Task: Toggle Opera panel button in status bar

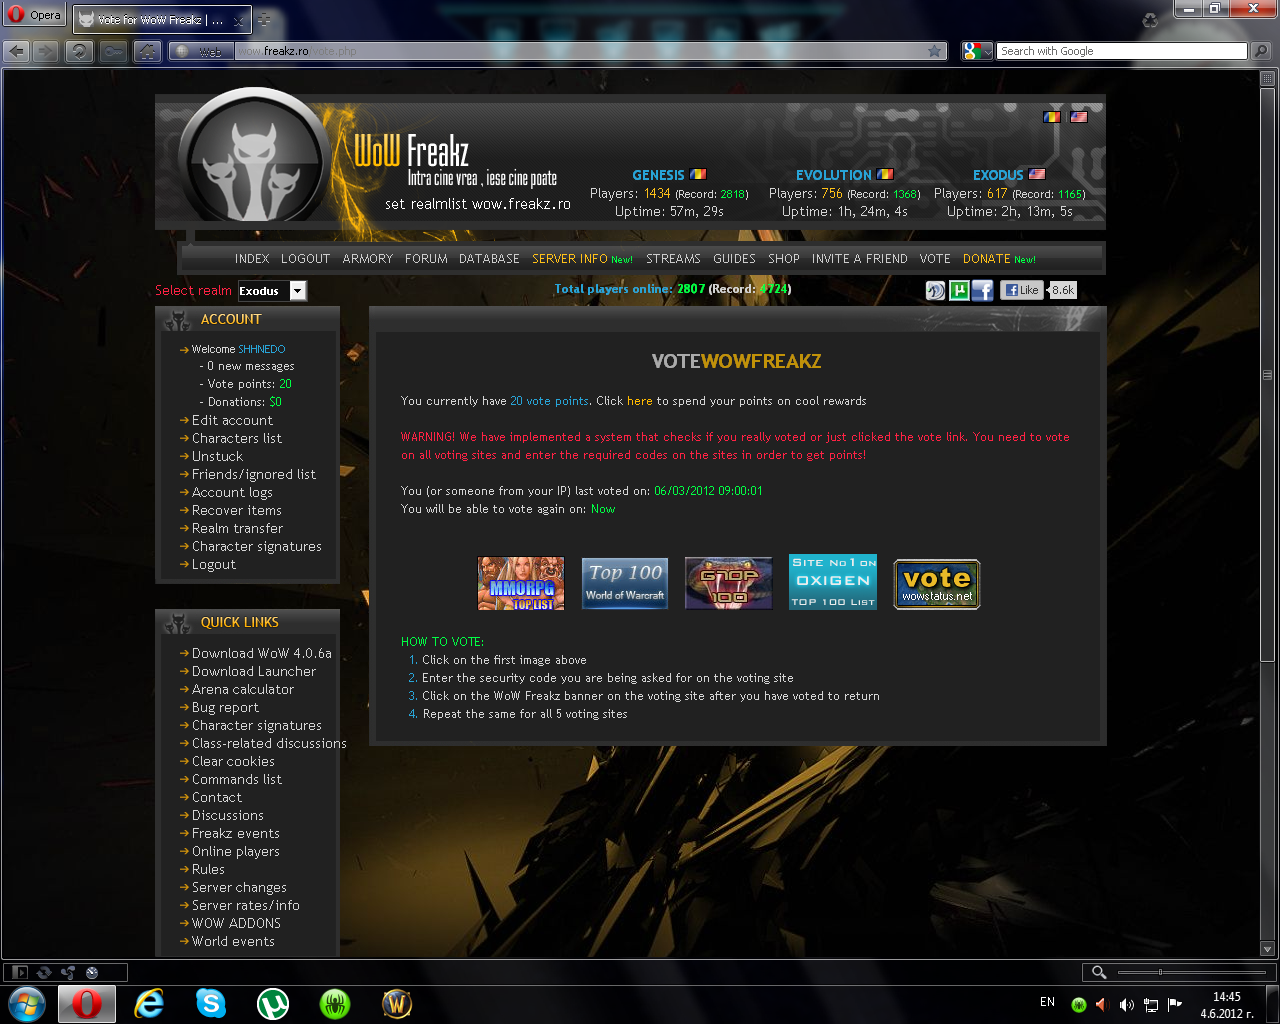Action: pyautogui.click(x=19, y=972)
